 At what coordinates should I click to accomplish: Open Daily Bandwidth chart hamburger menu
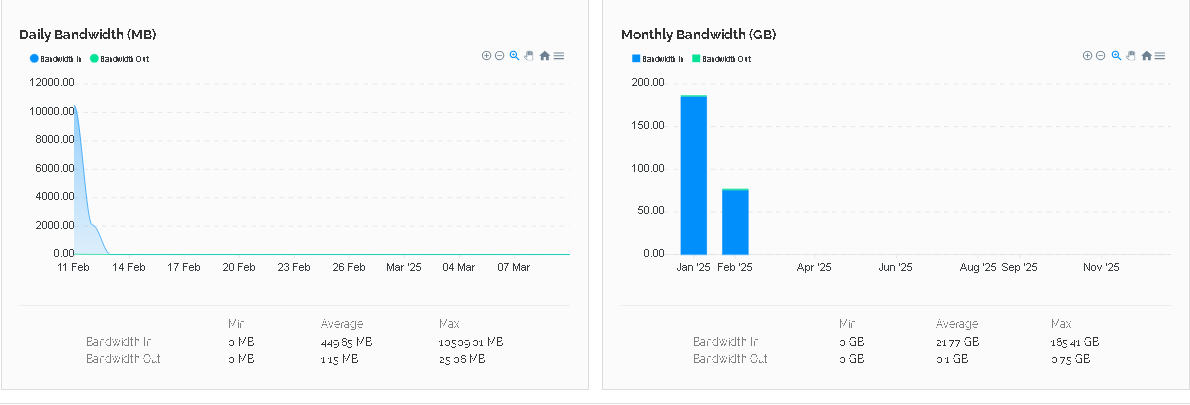pos(559,56)
